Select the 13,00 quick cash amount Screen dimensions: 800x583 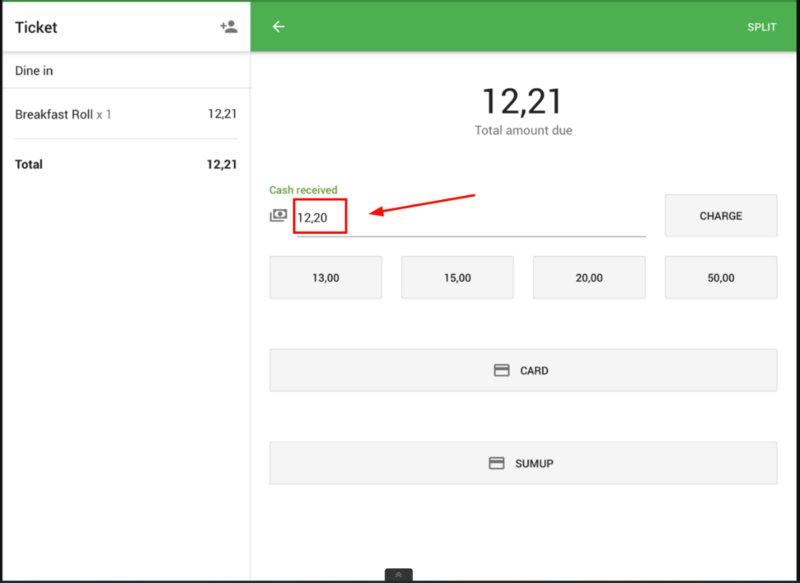325,278
